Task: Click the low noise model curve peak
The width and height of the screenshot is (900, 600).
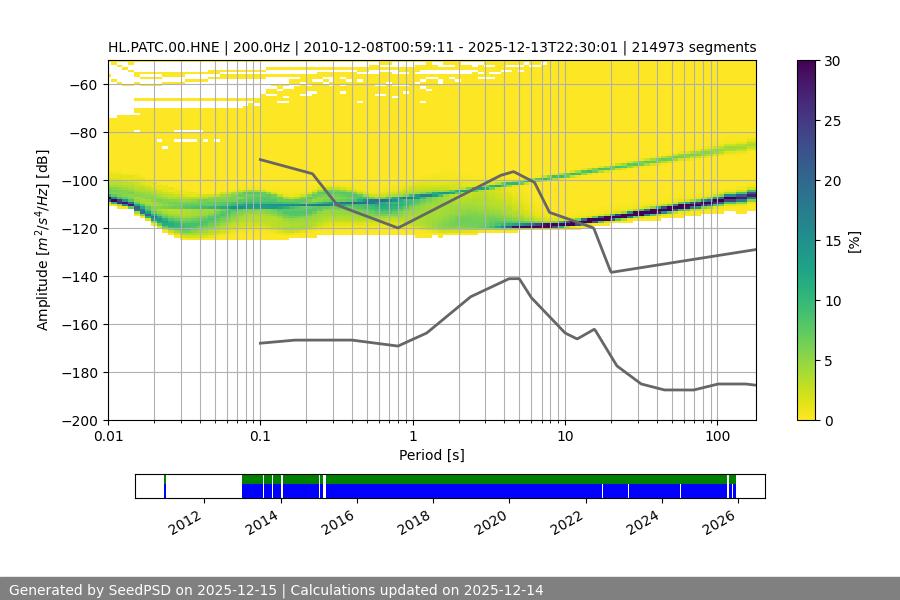Action: tap(514, 279)
